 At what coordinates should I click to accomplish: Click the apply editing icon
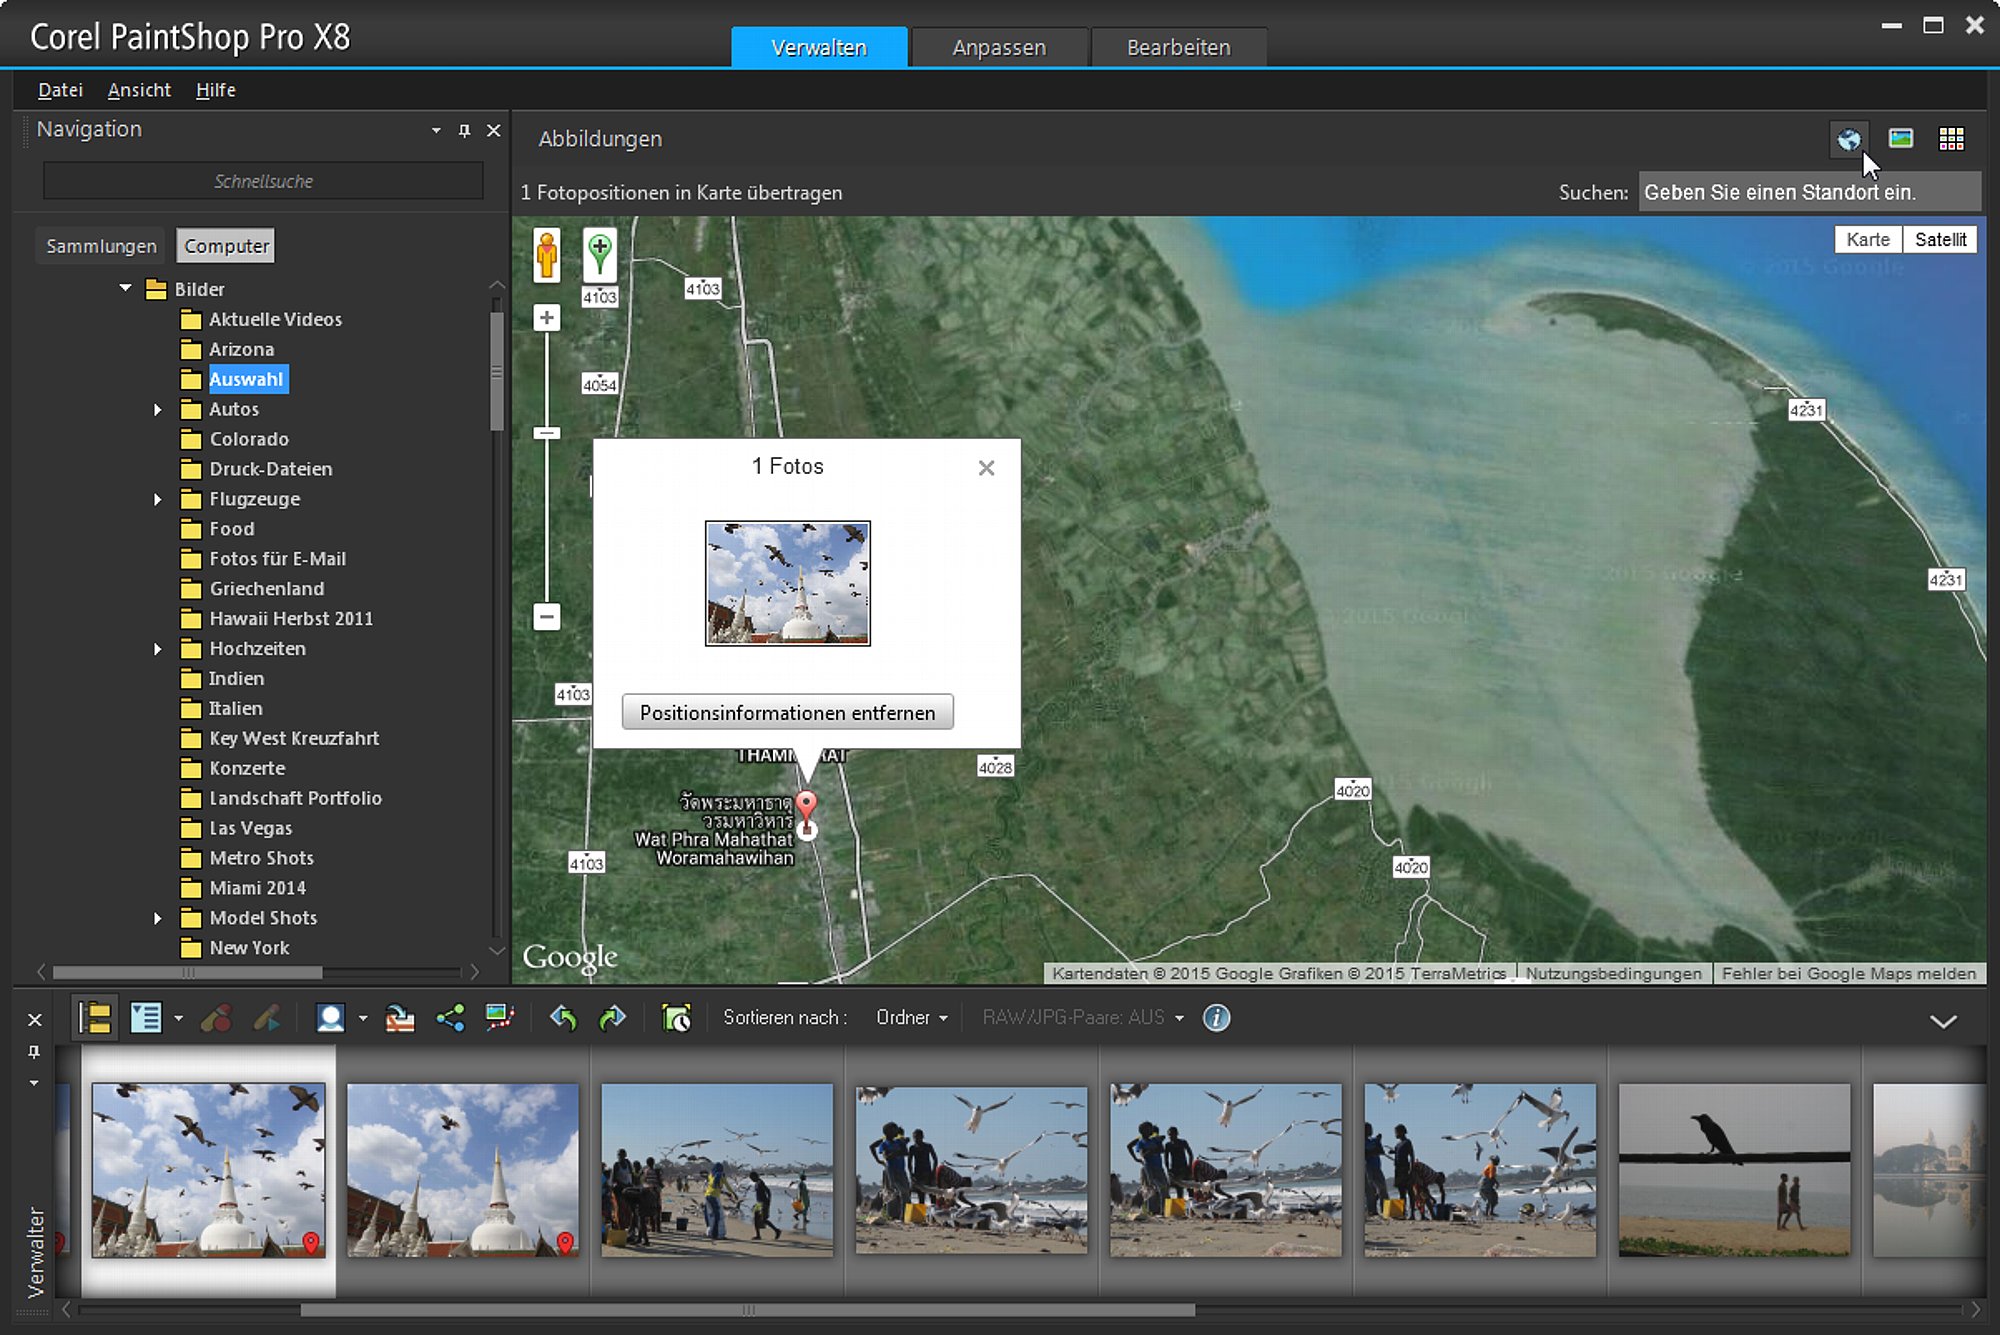point(267,1018)
